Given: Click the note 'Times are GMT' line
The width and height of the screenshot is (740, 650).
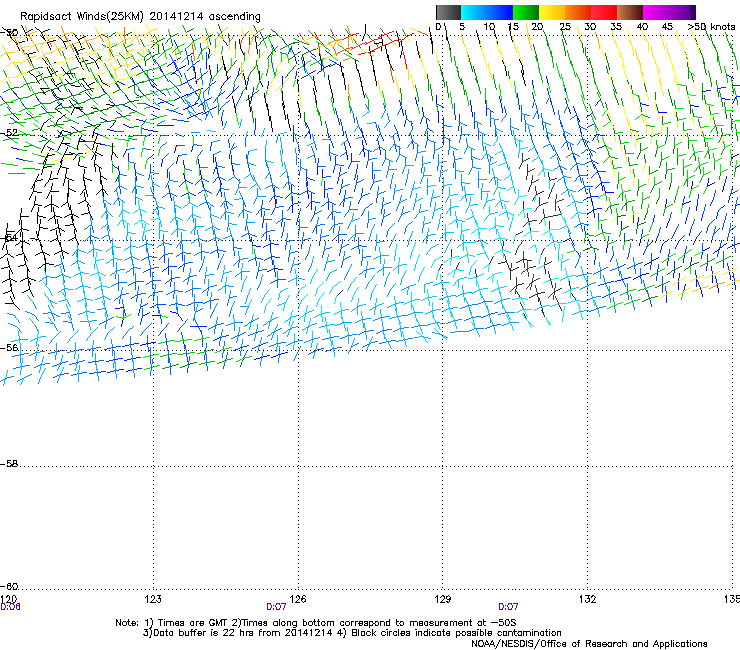Looking at the screenshot, I should [x=315, y=623].
